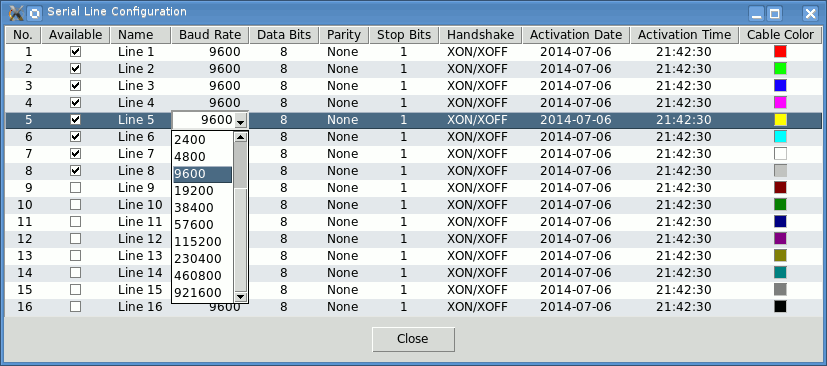Sort by the Baud Rate column header
The image size is (827, 366).
coord(210,35)
